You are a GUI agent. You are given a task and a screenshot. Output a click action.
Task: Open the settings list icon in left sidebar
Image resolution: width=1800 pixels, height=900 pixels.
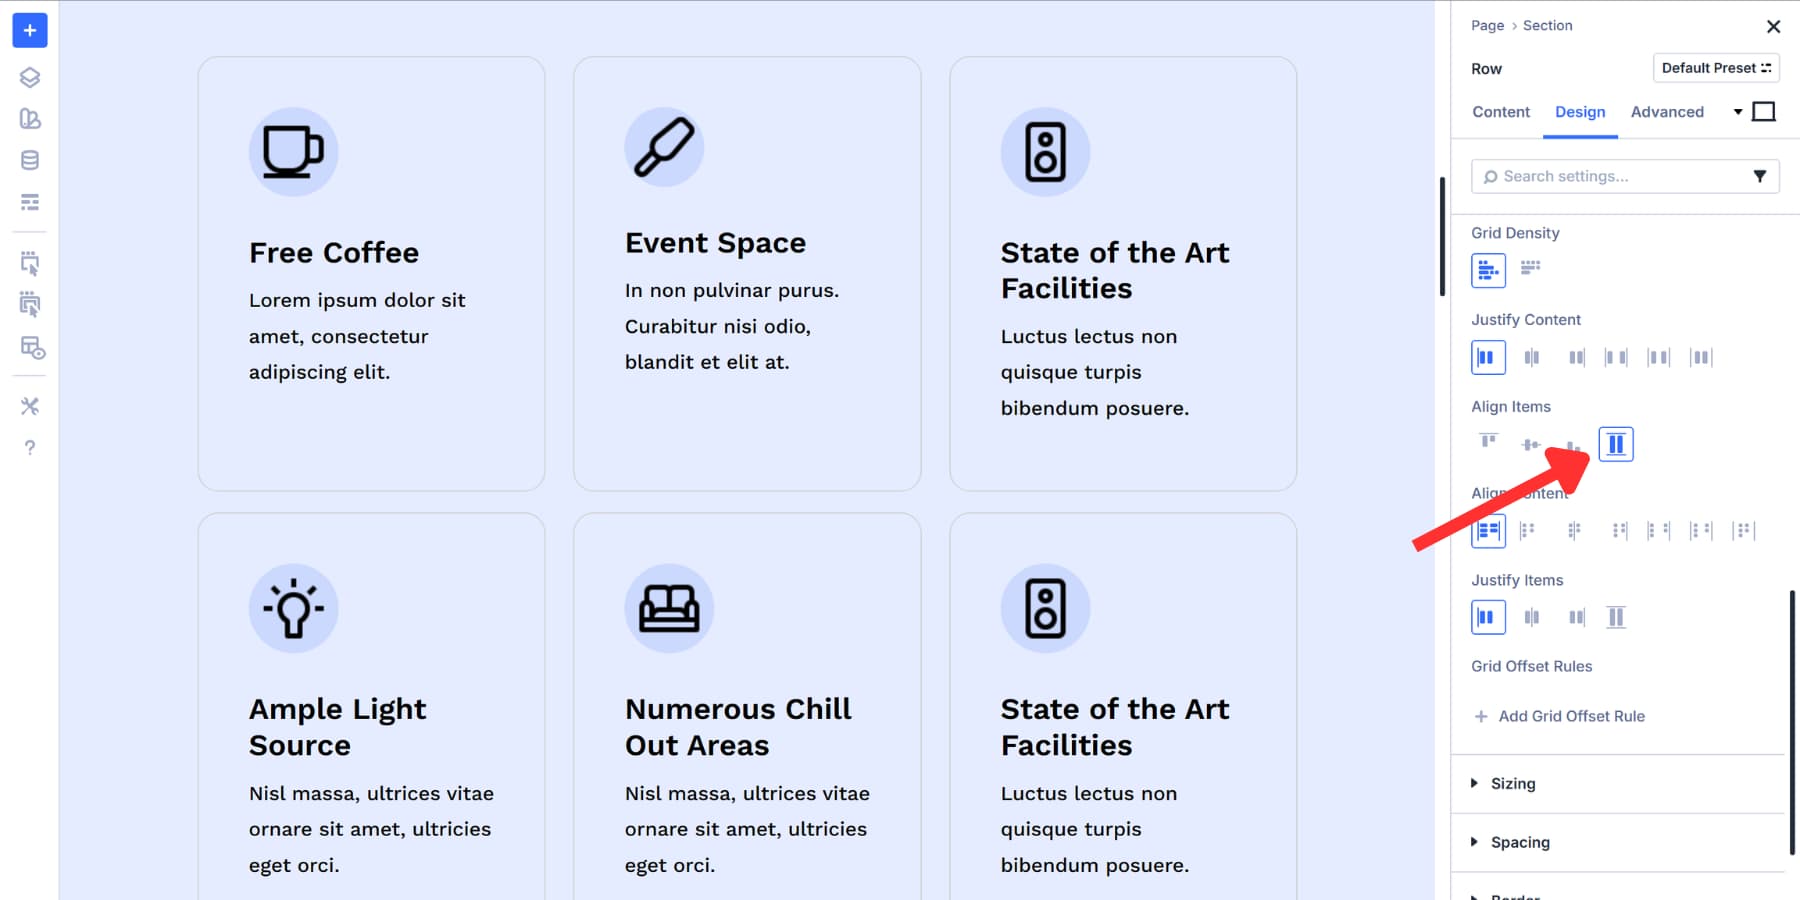coord(29,201)
